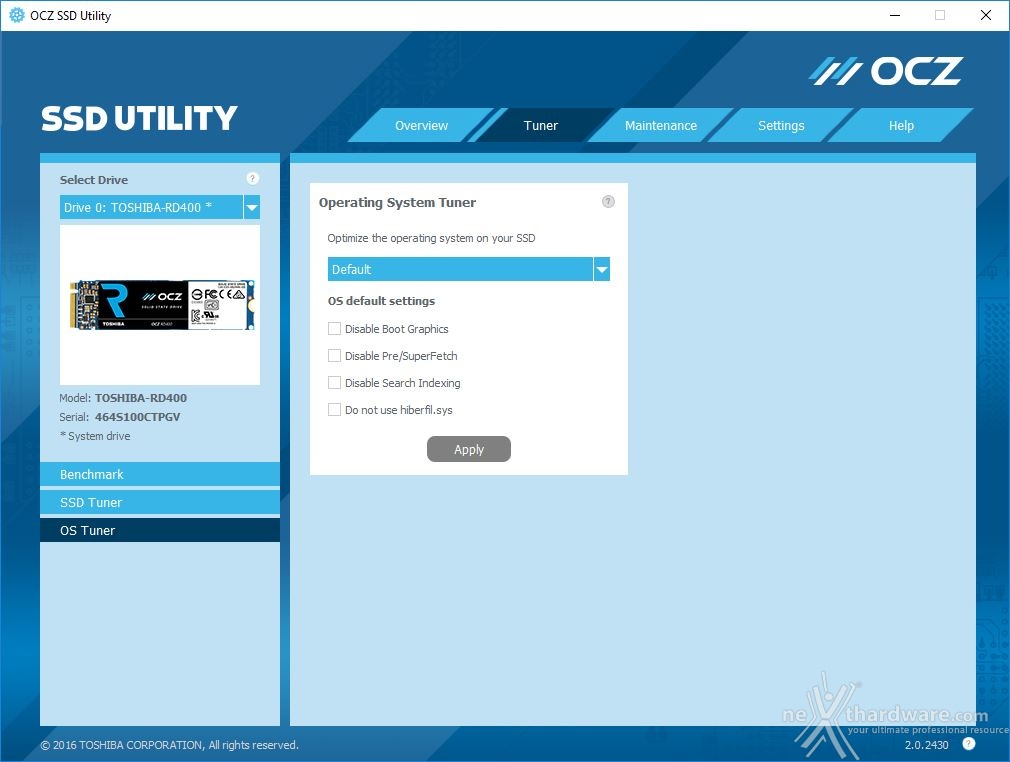Click the model name TOSHIBA-RD400
The image size is (1010, 762).
[140, 398]
